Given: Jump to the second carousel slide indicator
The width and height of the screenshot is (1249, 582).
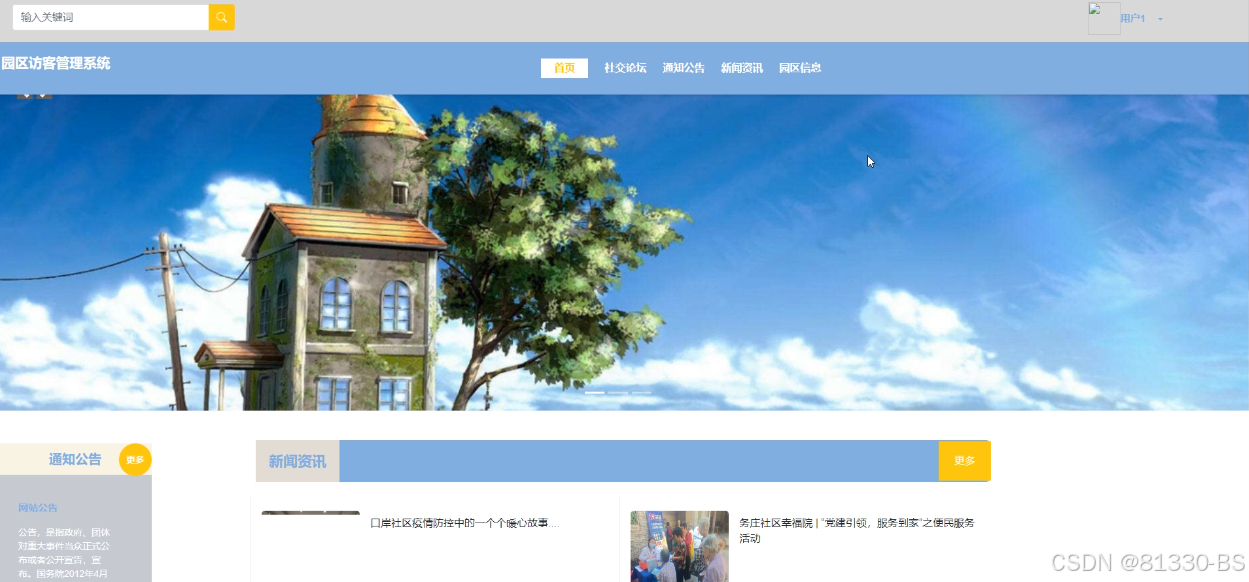Looking at the screenshot, I should point(618,393).
